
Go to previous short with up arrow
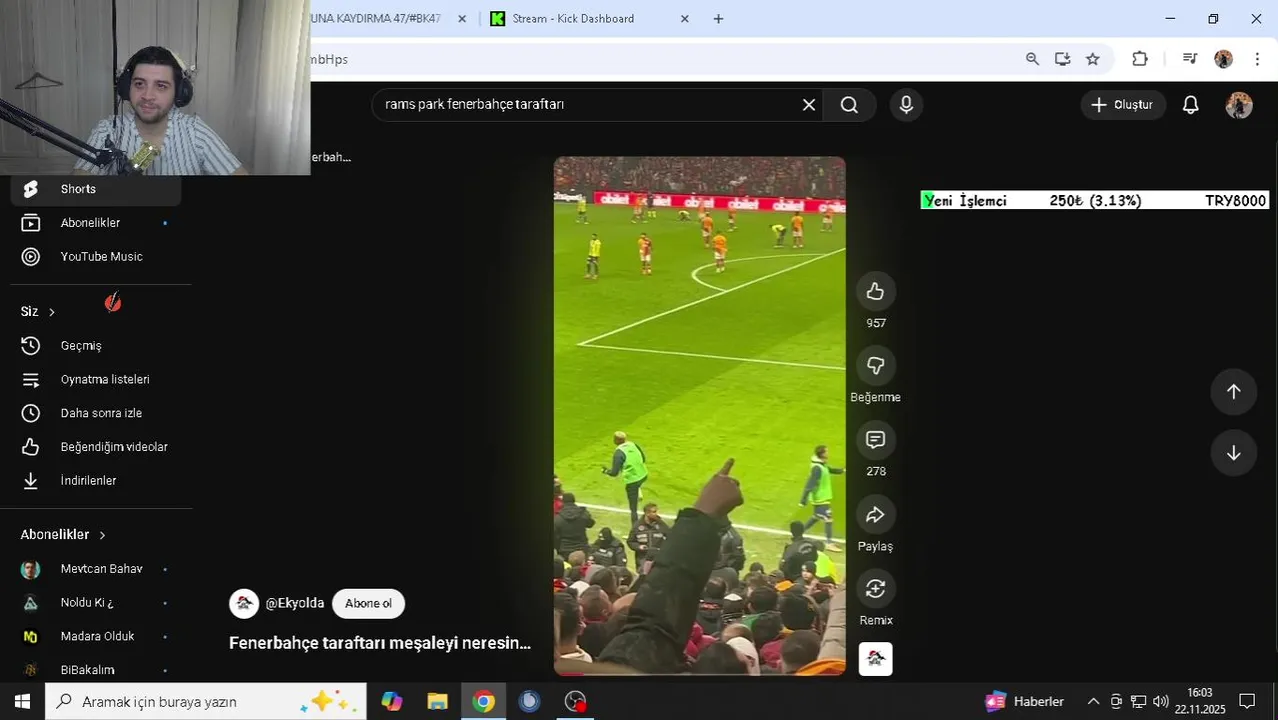pyautogui.click(x=1233, y=392)
